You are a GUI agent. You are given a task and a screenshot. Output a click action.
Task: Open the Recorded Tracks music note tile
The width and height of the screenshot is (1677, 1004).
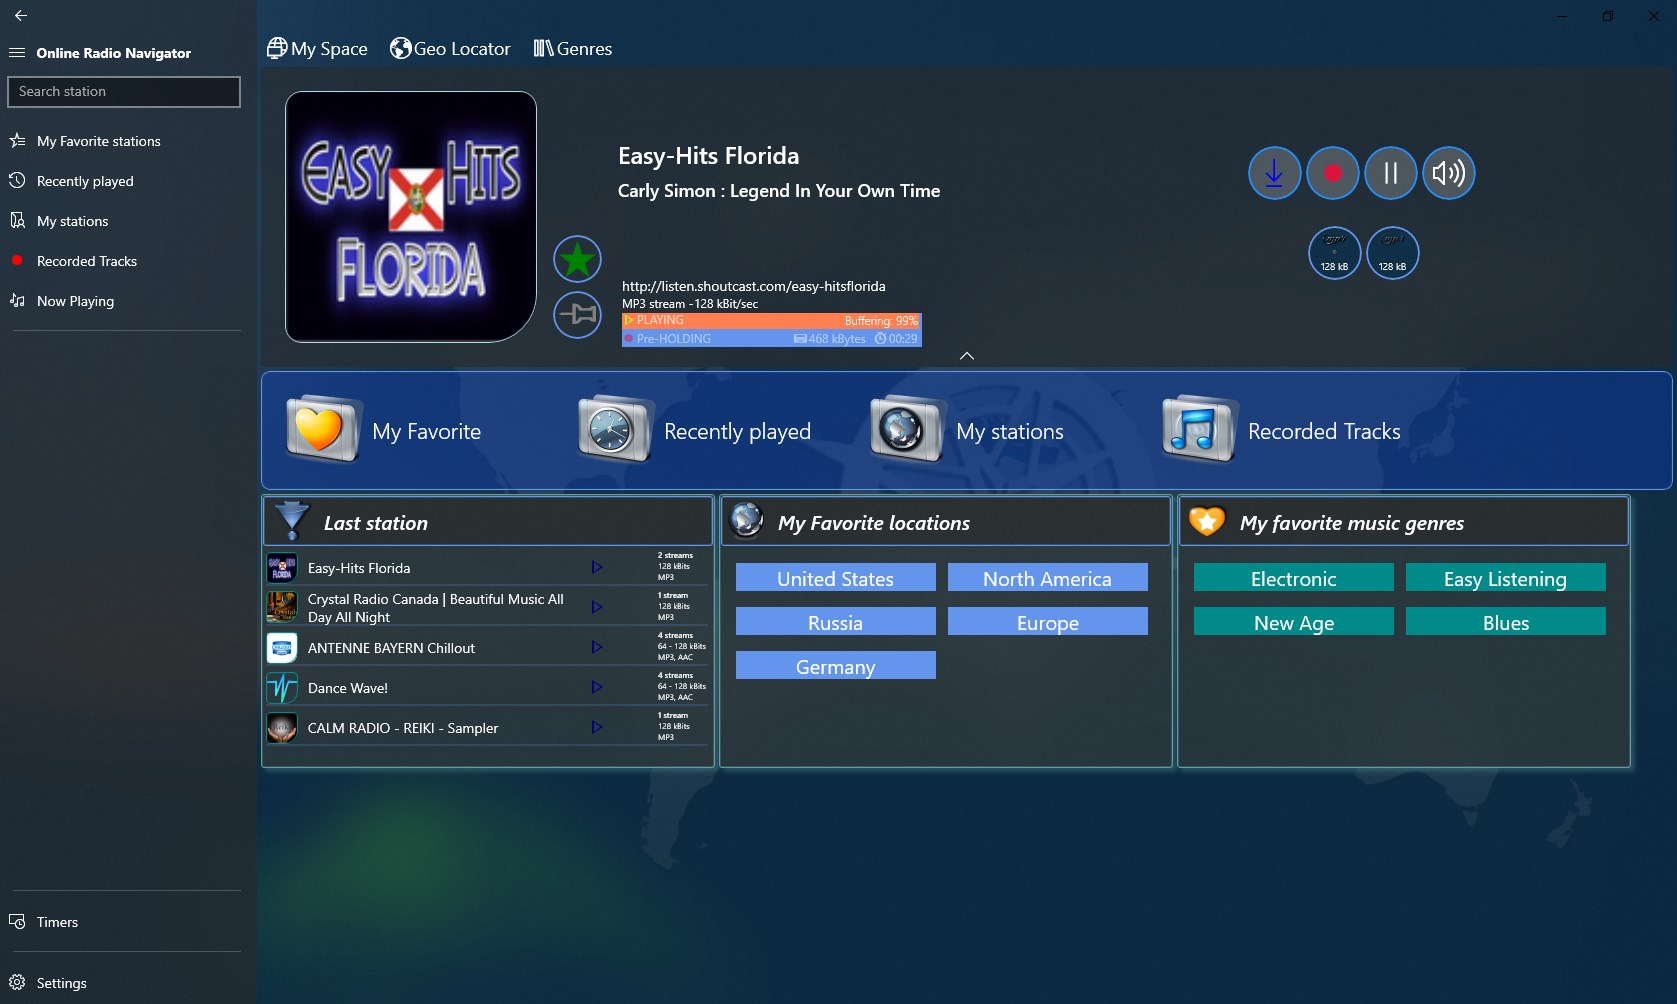coord(1282,431)
